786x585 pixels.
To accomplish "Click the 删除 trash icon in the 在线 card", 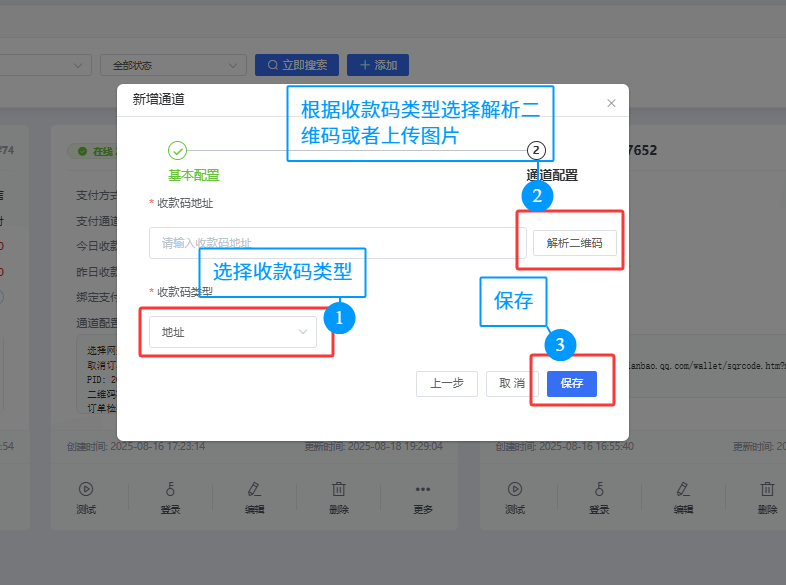I will coord(339,489).
